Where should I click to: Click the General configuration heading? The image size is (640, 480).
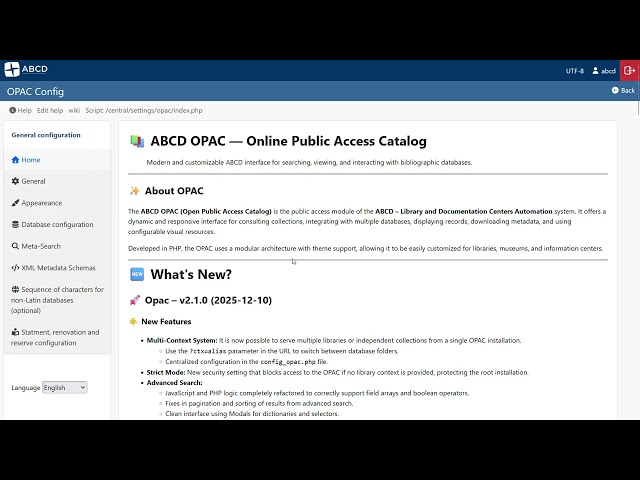click(46, 135)
